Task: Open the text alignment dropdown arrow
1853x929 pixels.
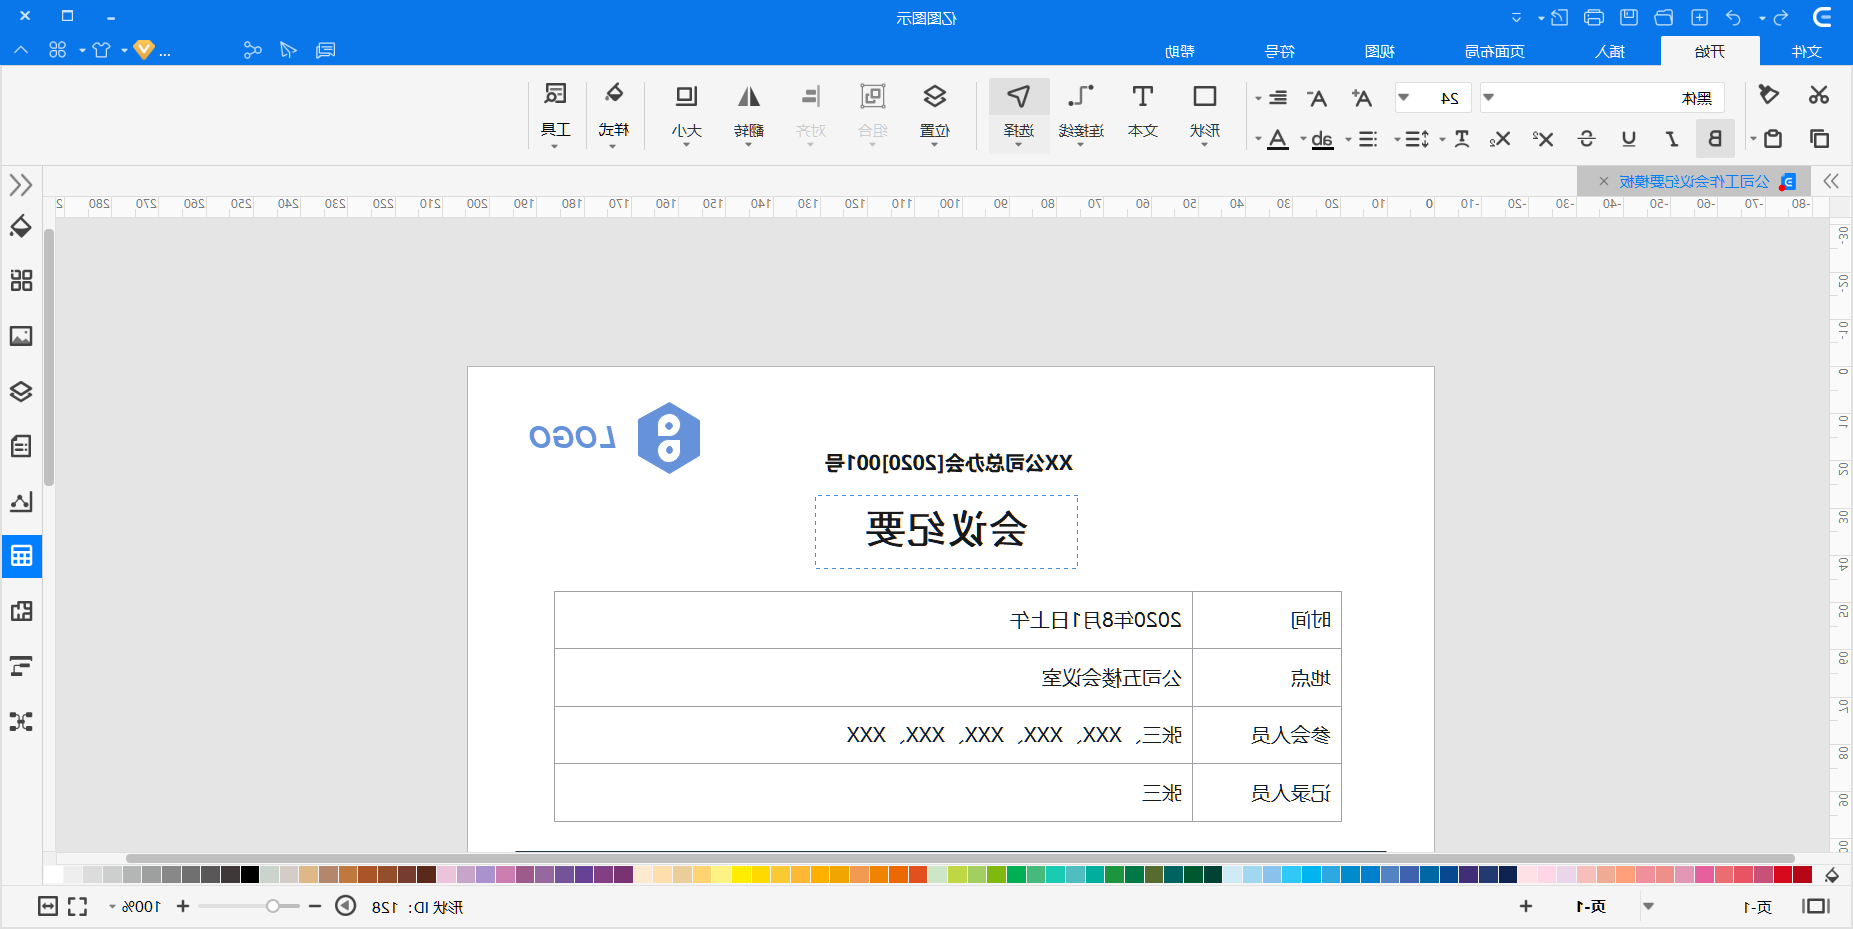Action: pyautogui.click(x=1258, y=98)
